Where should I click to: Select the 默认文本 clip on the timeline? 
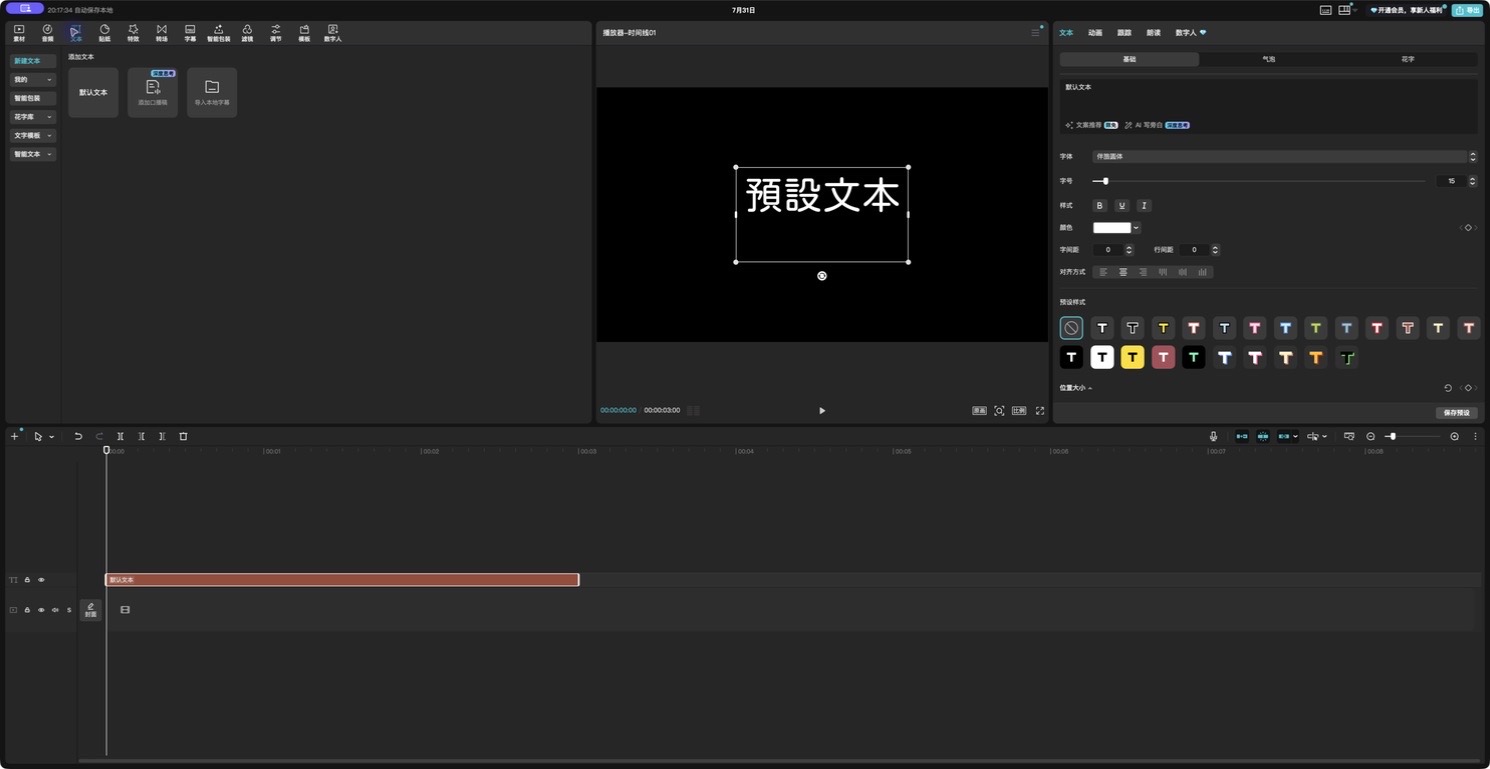click(342, 580)
